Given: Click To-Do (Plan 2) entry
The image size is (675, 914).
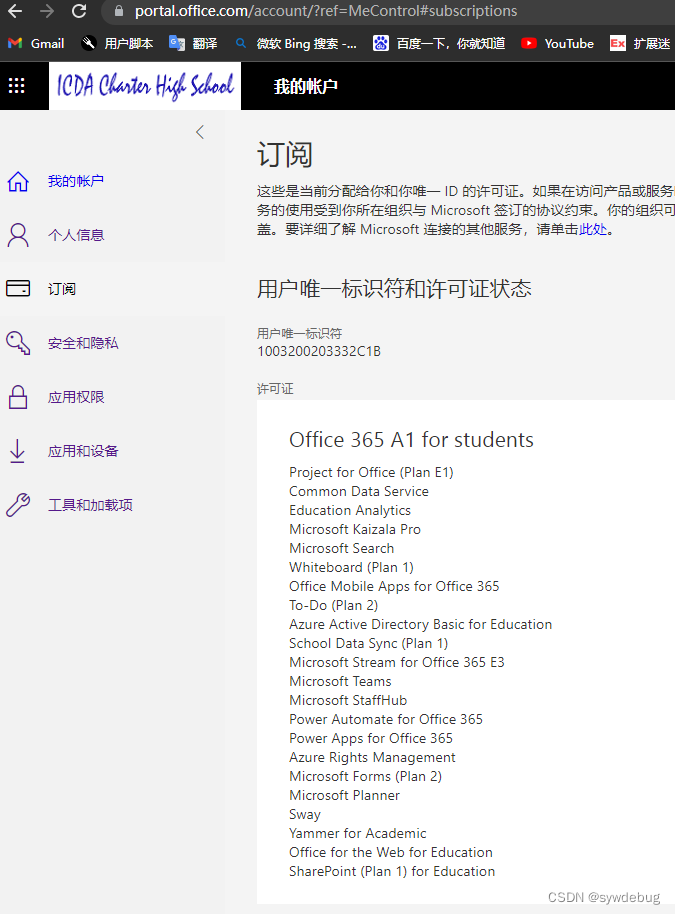Looking at the screenshot, I should [333, 606].
